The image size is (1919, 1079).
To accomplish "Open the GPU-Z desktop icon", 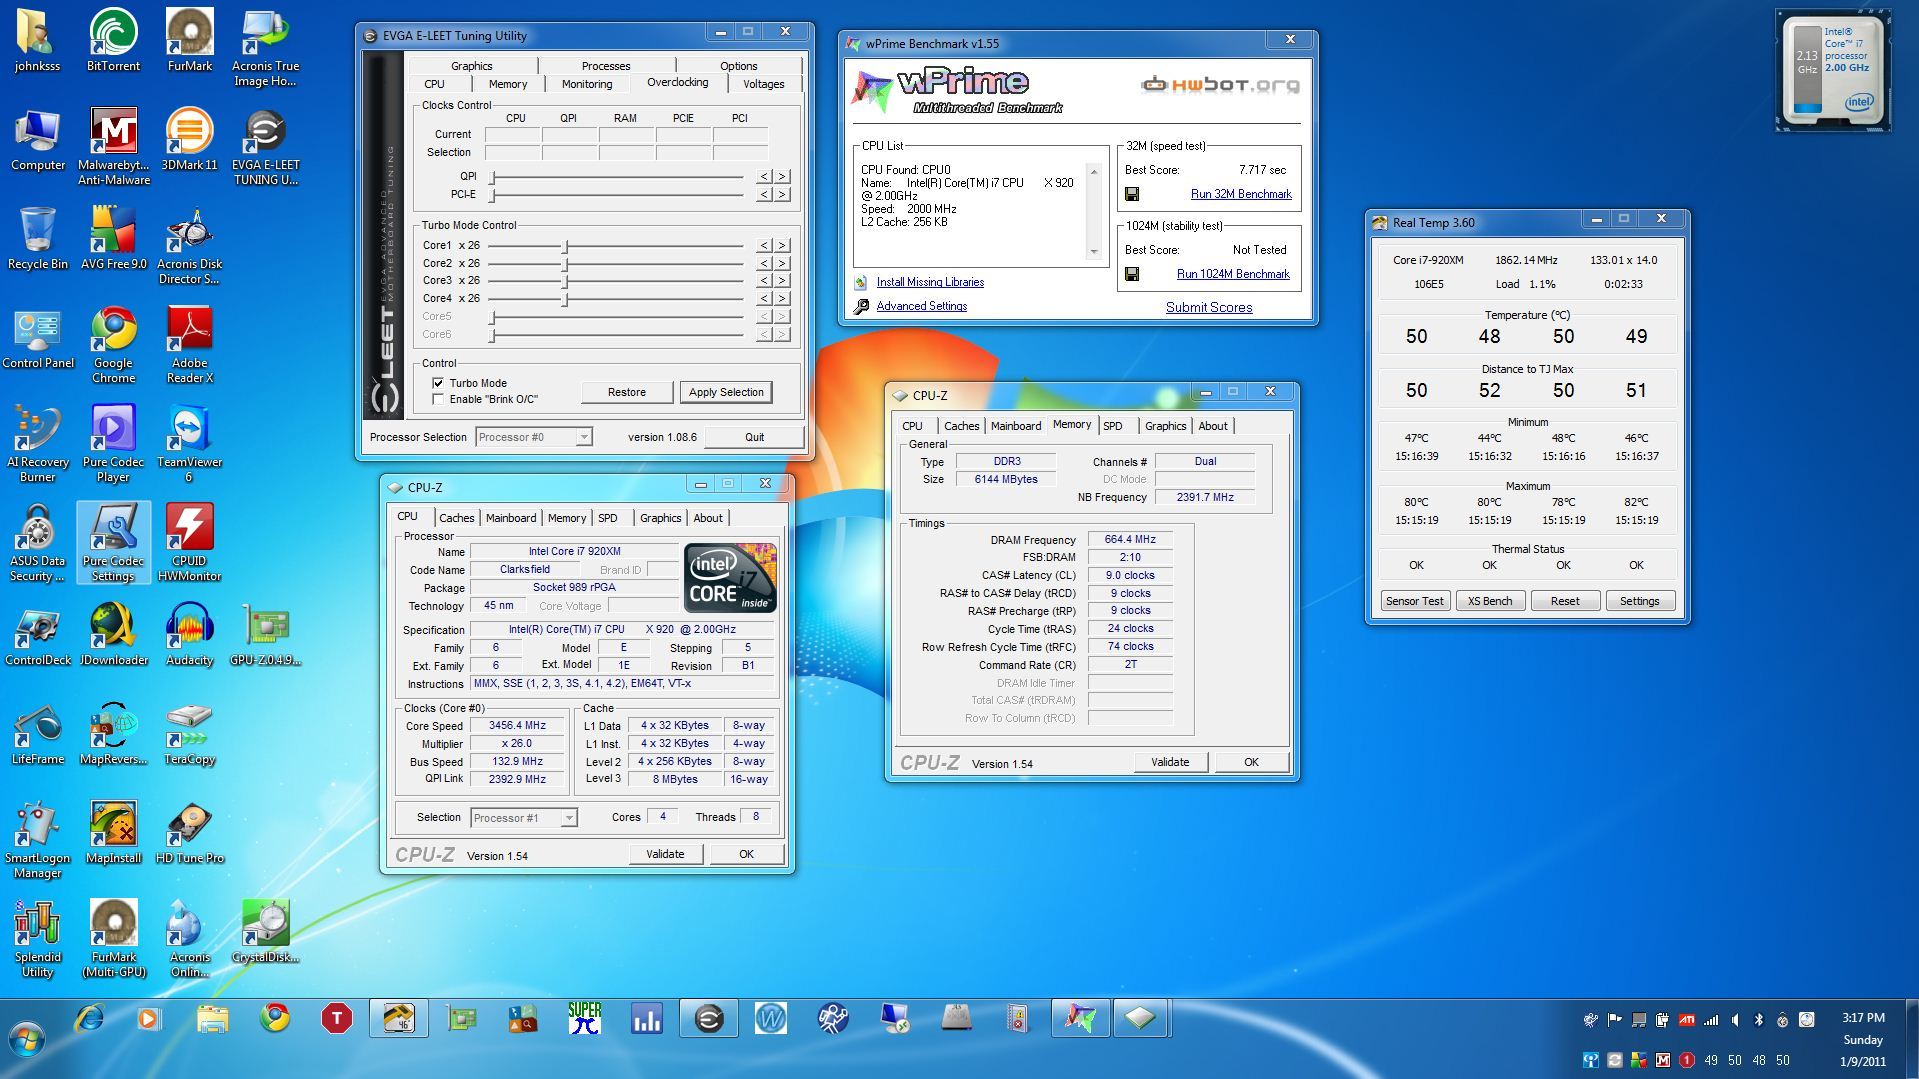I will click(265, 634).
